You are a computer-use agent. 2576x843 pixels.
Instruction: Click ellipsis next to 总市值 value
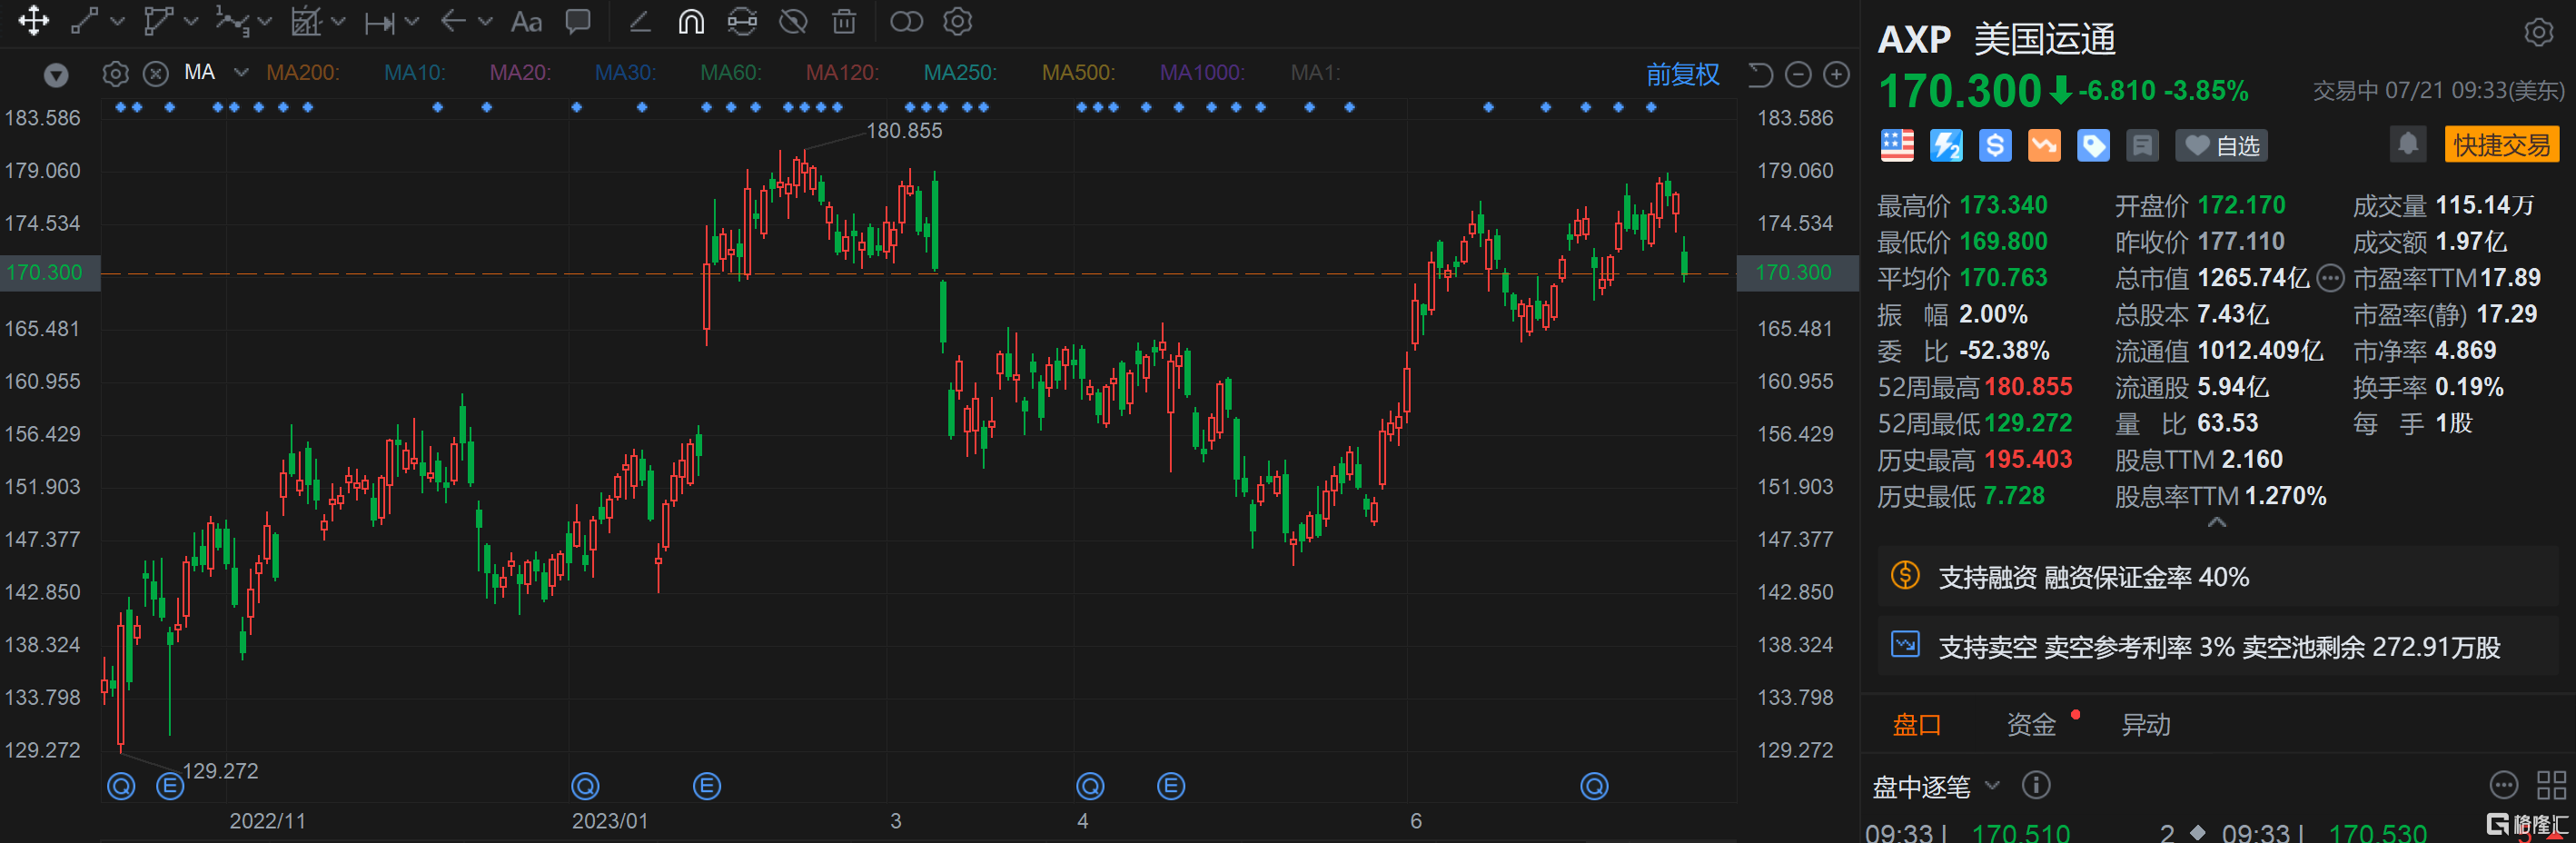(x=2329, y=278)
